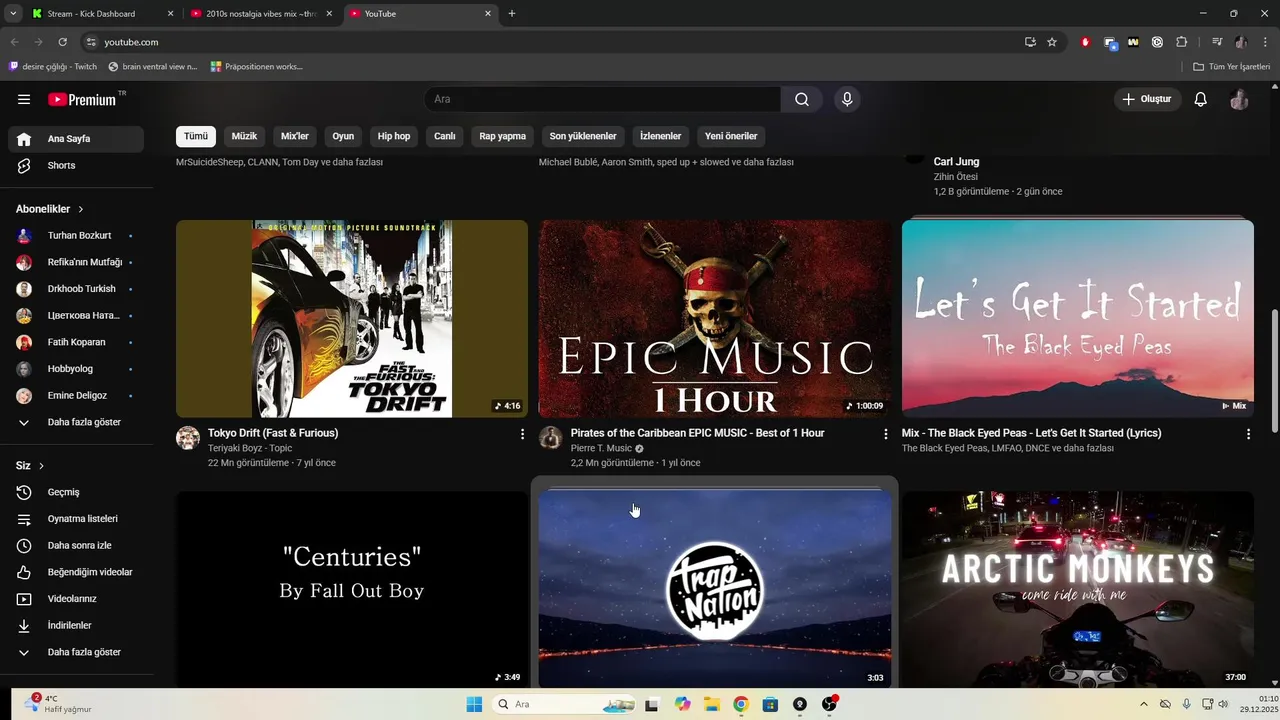The width and height of the screenshot is (1280, 720).
Task: Open Pierre T. Music channel avatar
Action: (551, 438)
